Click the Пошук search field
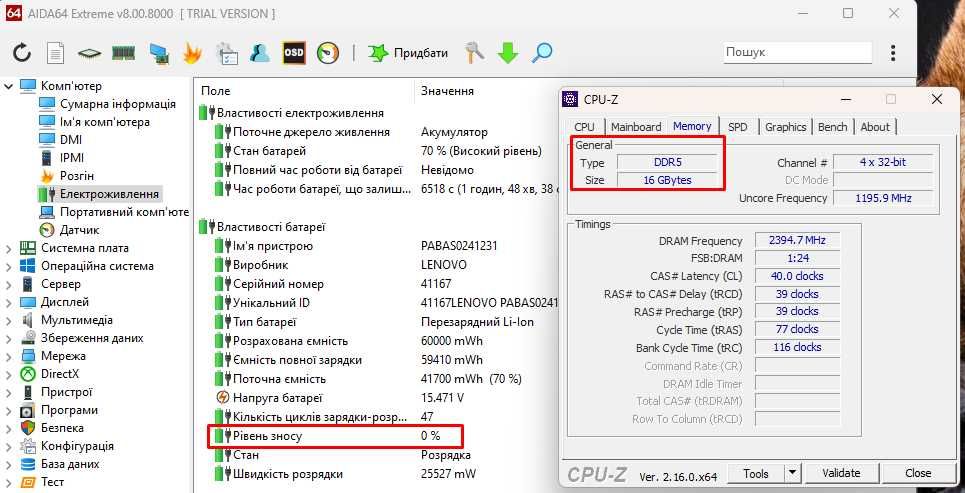The height and width of the screenshot is (493, 965). 798,53
